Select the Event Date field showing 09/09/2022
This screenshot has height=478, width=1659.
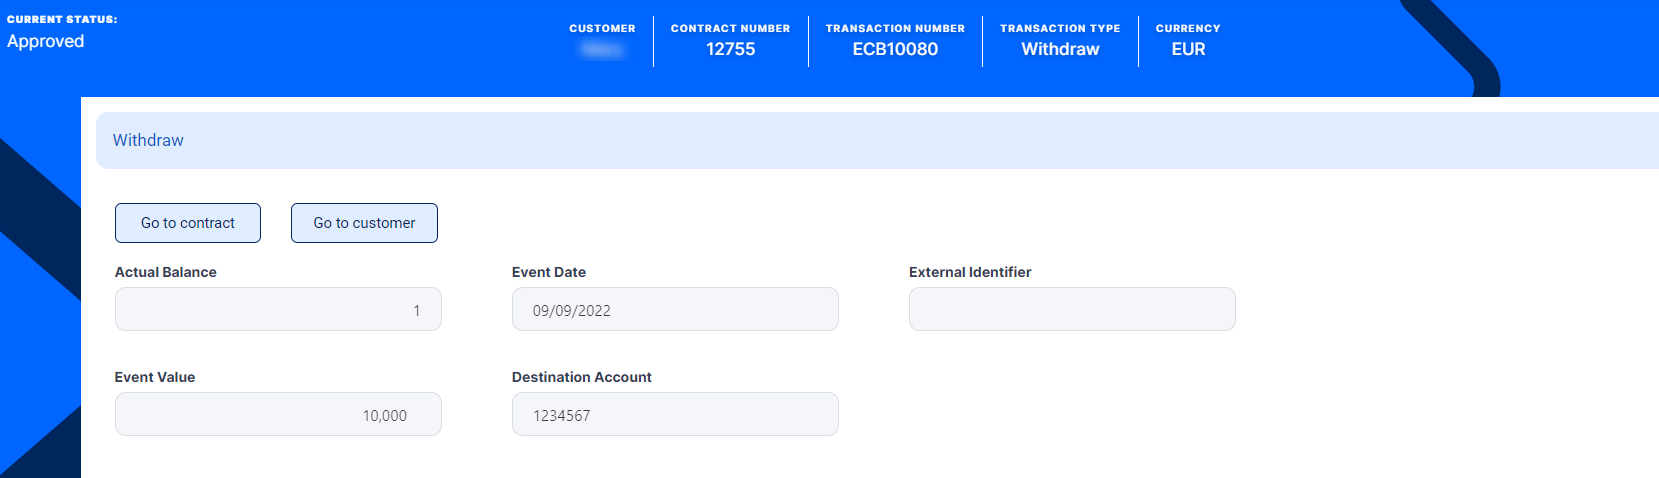pos(675,310)
